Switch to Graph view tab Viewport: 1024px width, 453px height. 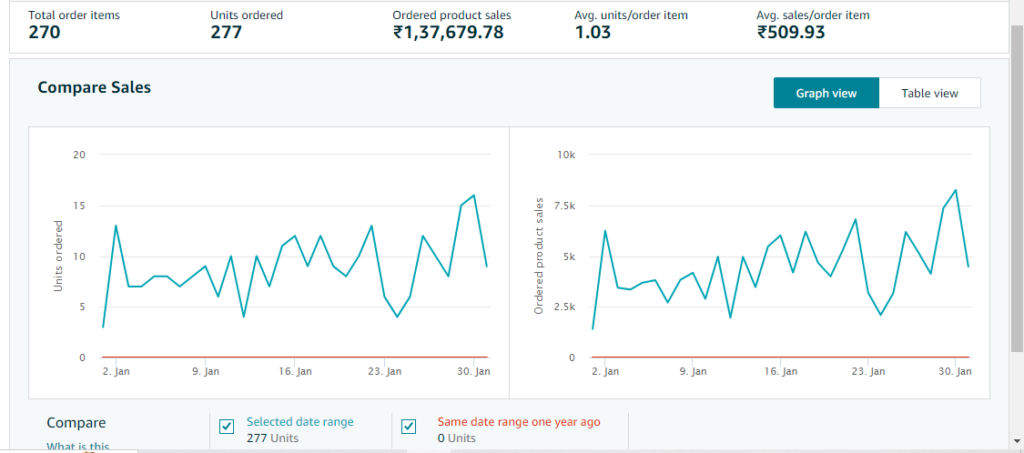tap(826, 93)
